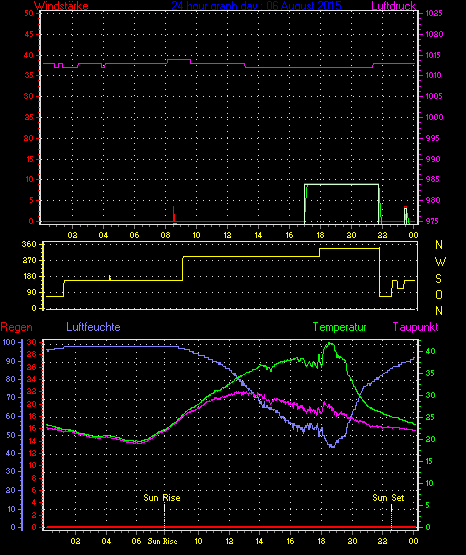Click the Sun Rise marker line
The width and height of the screenshot is (466, 555).
(165, 516)
